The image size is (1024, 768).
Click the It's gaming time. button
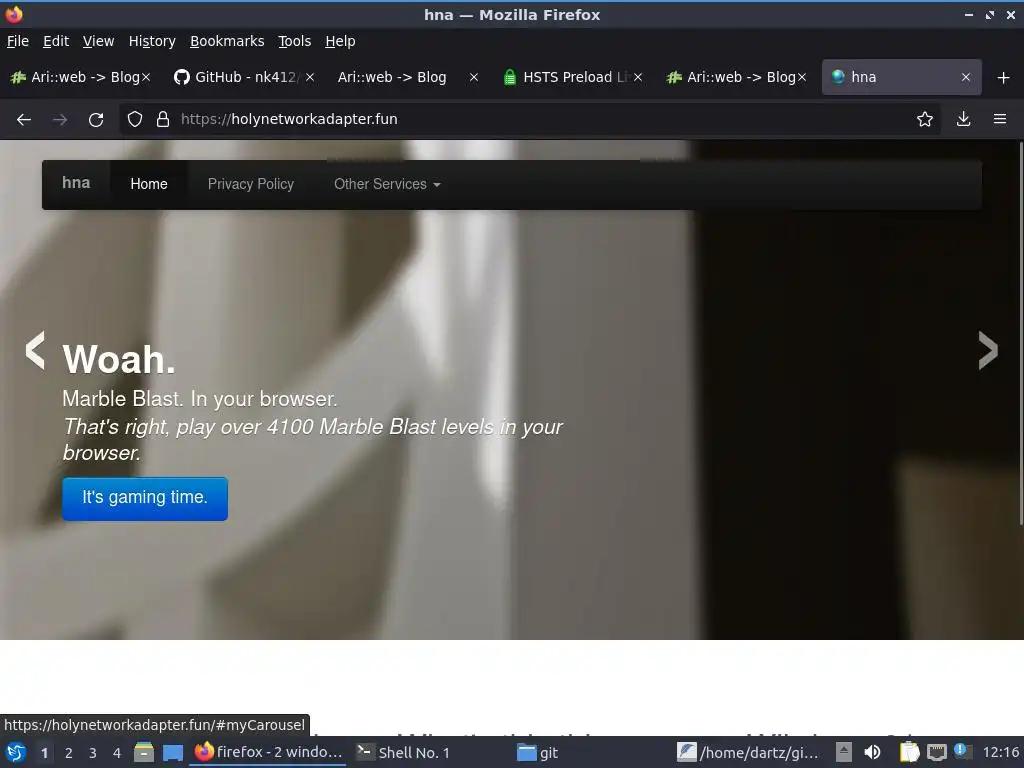pos(145,498)
